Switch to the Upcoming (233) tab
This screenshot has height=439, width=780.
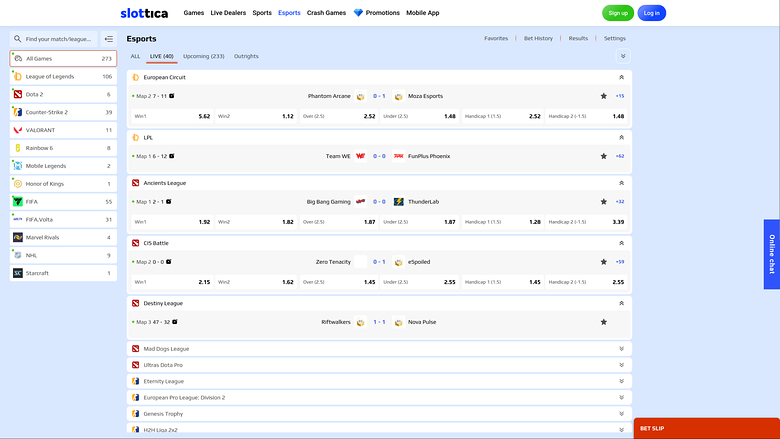tap(203, 56)
